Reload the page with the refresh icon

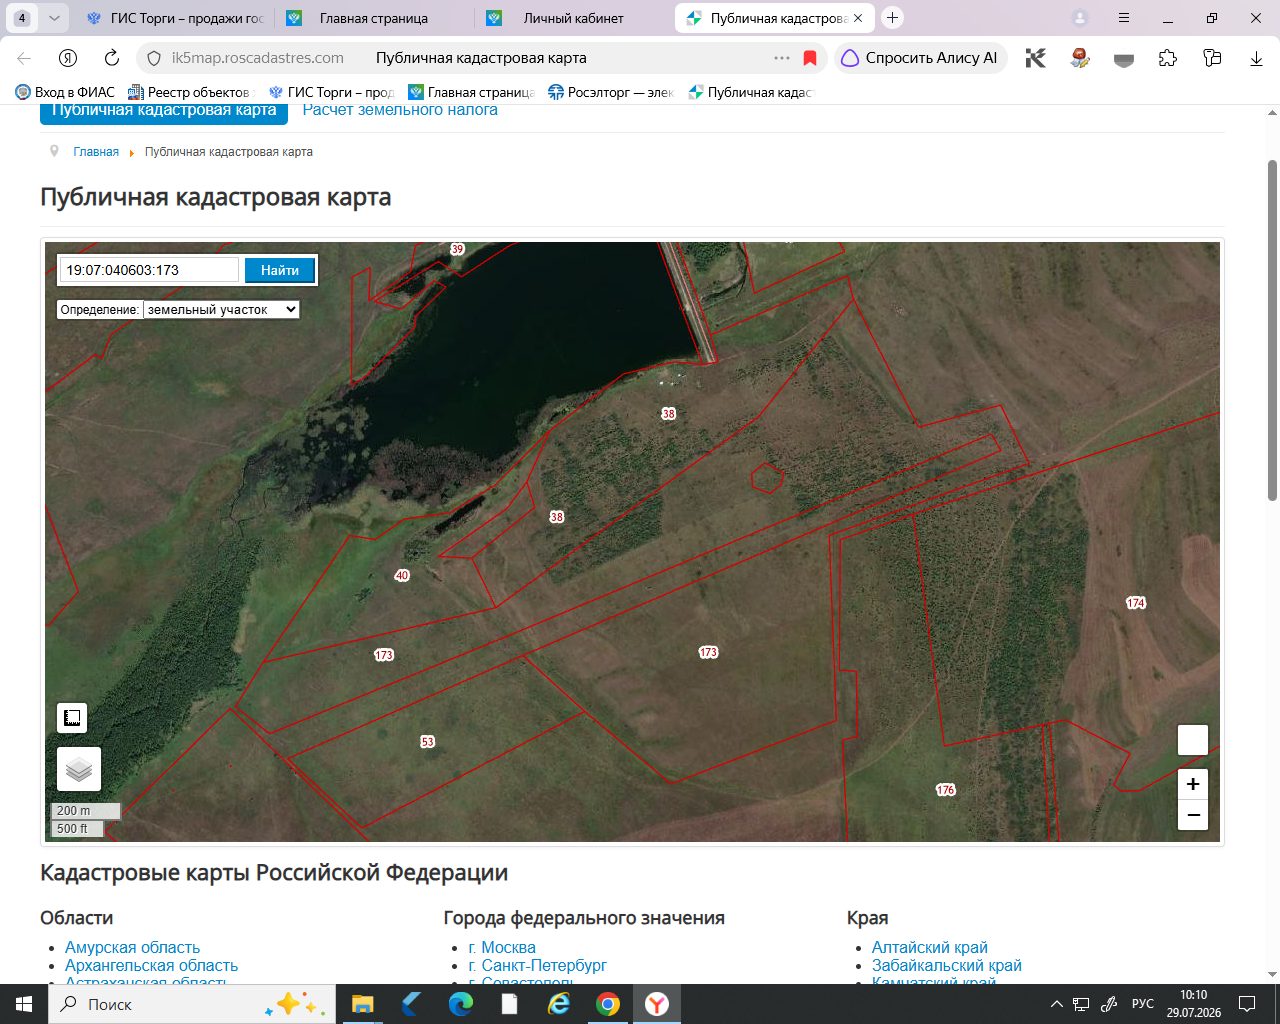pyautogui.click(x=112, y=58)
